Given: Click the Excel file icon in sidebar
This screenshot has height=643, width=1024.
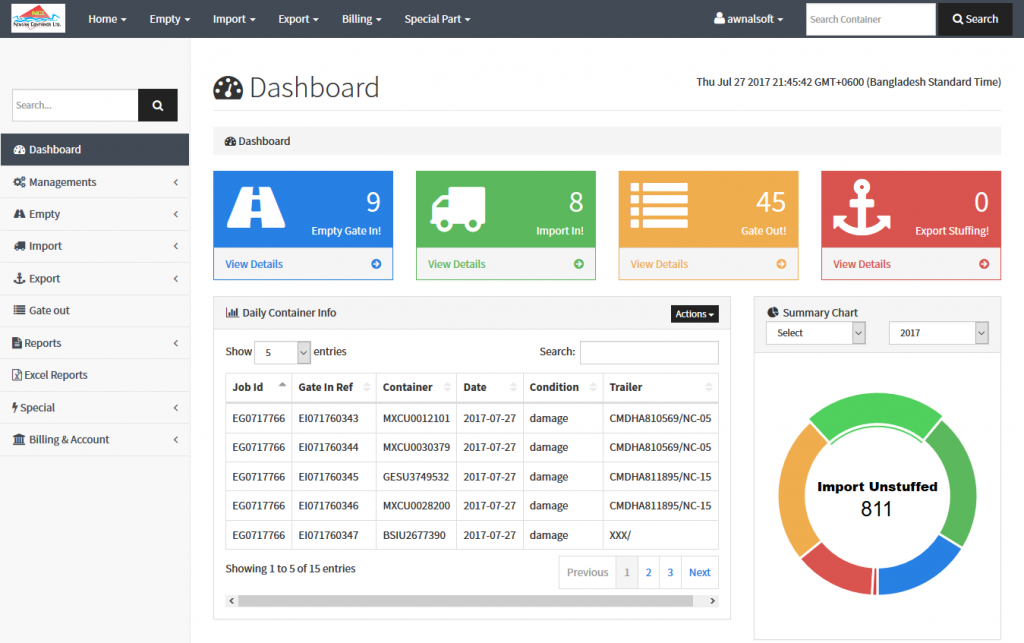Looking at the screenshot, I should (x=17, y=375).
